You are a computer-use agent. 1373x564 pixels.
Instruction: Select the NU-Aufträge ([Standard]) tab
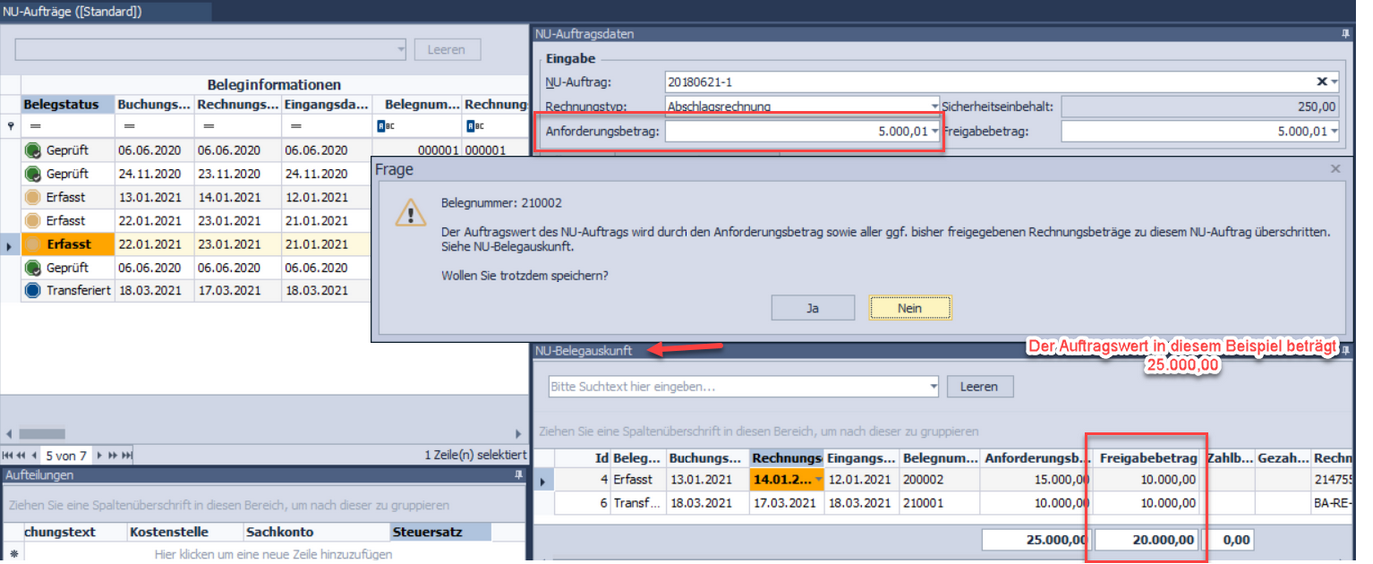(x=73, y=11)
